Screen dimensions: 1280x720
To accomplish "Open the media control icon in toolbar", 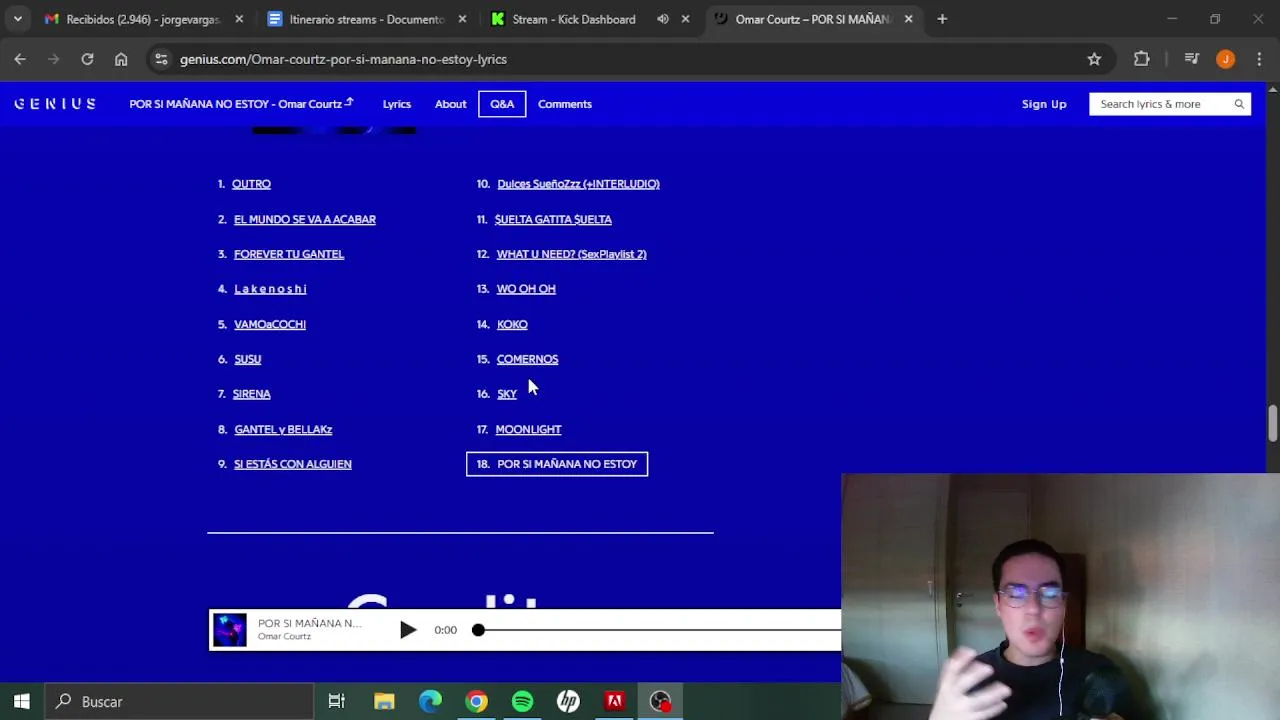I will [1191, 59].
